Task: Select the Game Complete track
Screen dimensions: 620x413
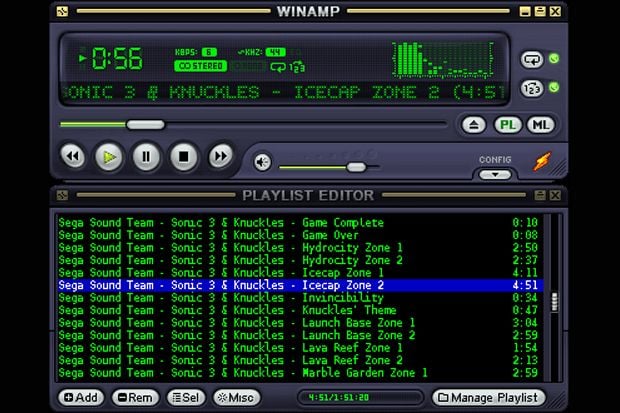Action: (301, 223)
